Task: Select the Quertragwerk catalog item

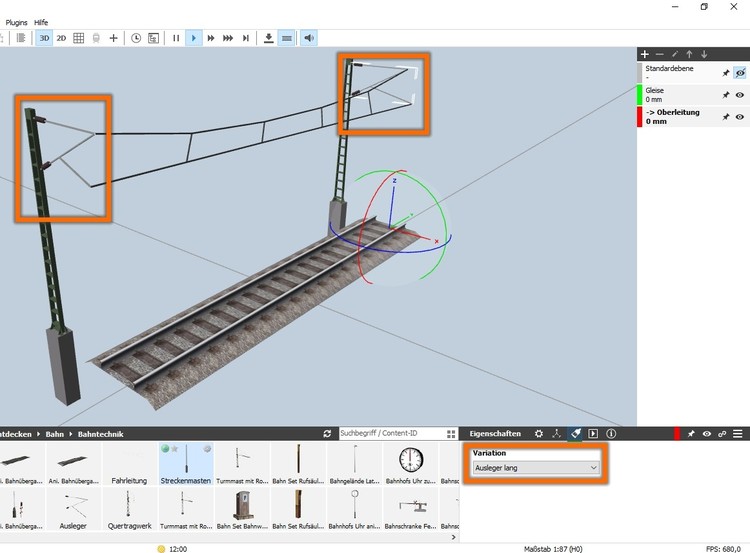Action: click(x=129, y=509)
